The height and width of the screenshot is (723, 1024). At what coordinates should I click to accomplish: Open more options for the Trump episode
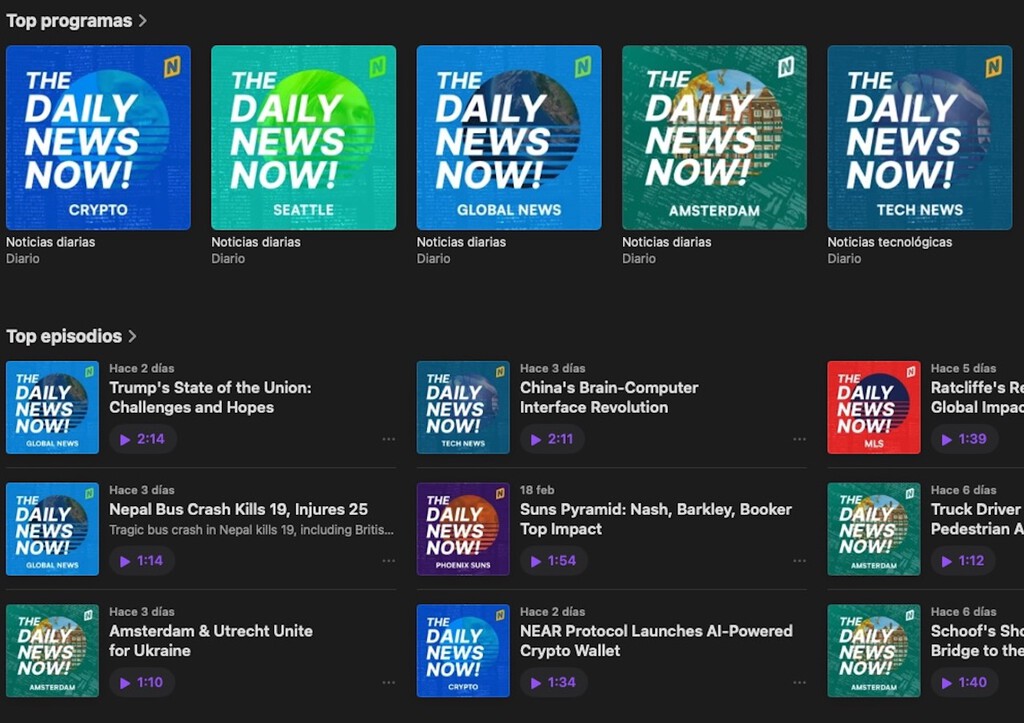(x=388, y=439)
